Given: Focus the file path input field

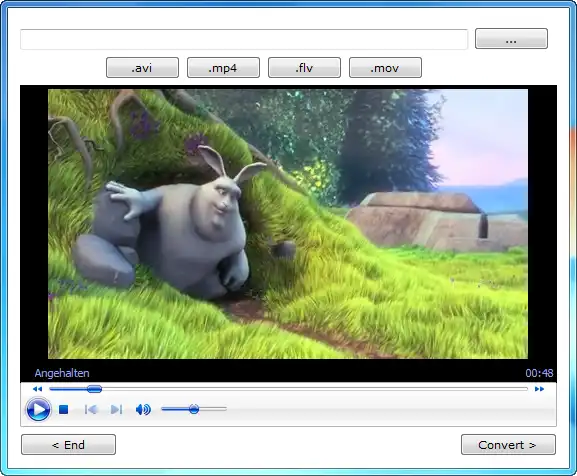Looking at the screenshot, I should pos(244,39).
